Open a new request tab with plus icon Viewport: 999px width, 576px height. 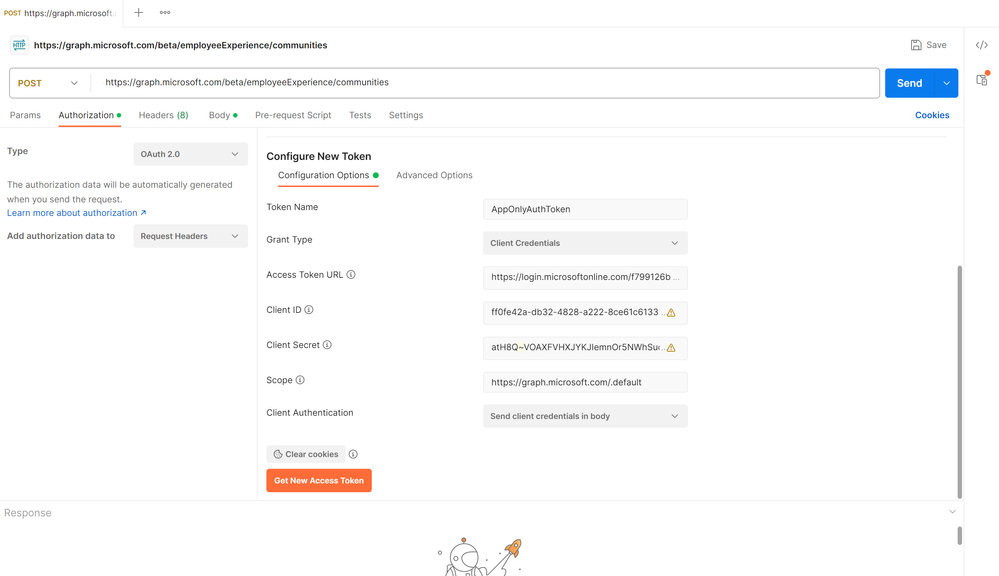pyautogui.click(x=138, y=13)
